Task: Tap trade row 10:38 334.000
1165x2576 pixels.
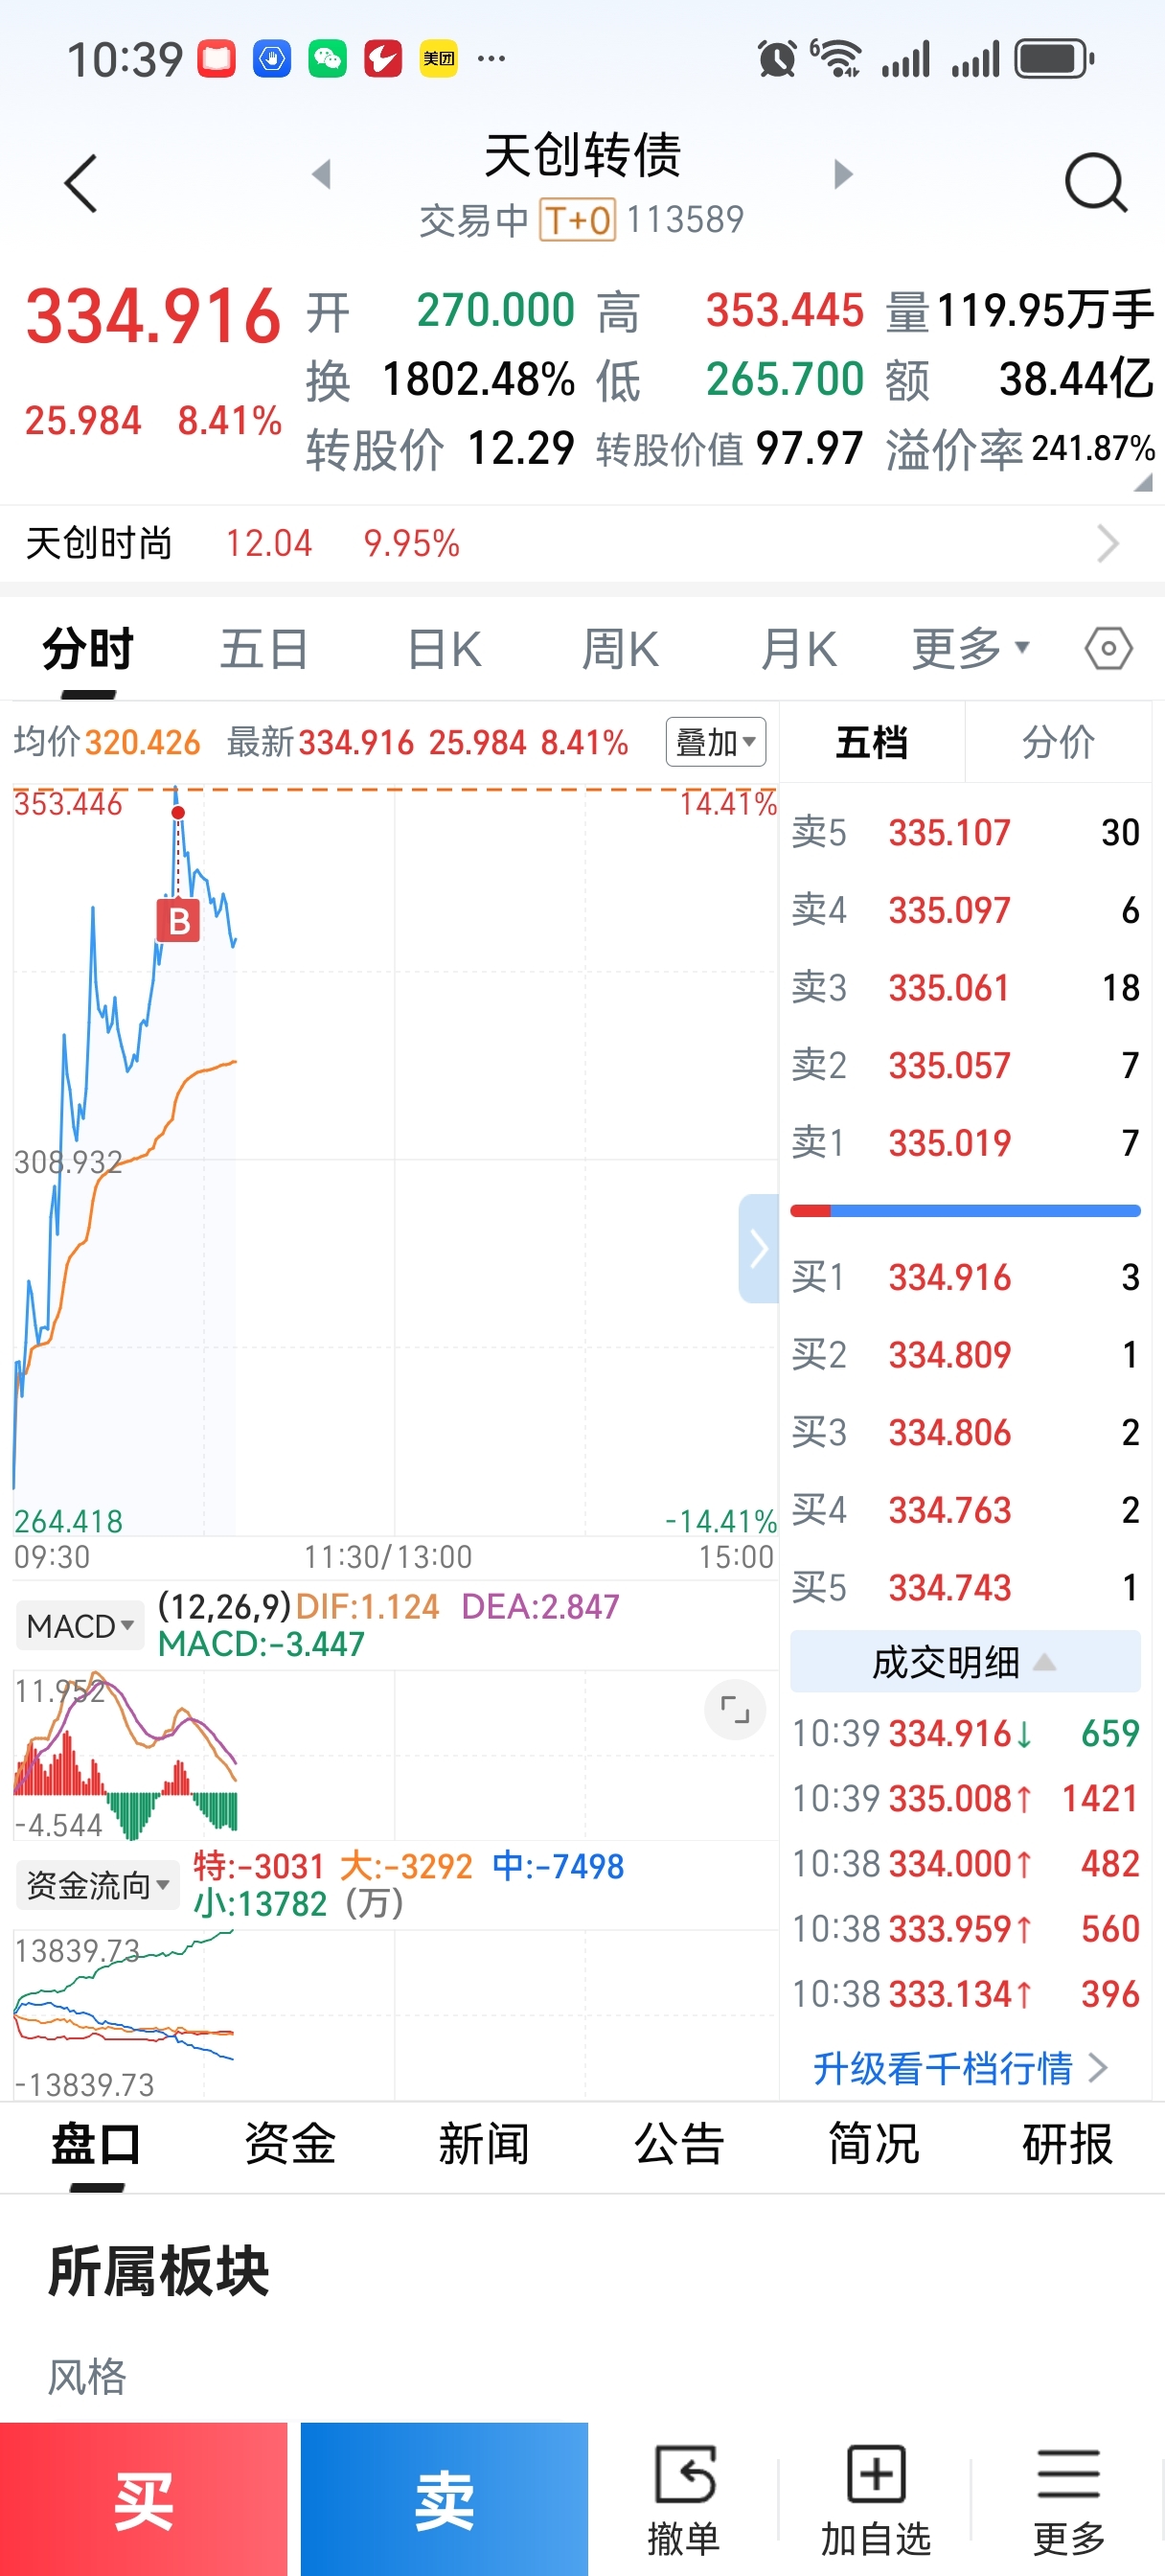Action: (x=965, y=1863)
